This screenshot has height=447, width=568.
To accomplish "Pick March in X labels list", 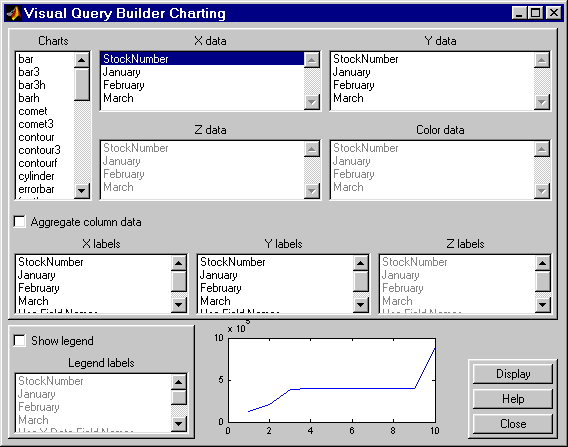I will (33, 301).
